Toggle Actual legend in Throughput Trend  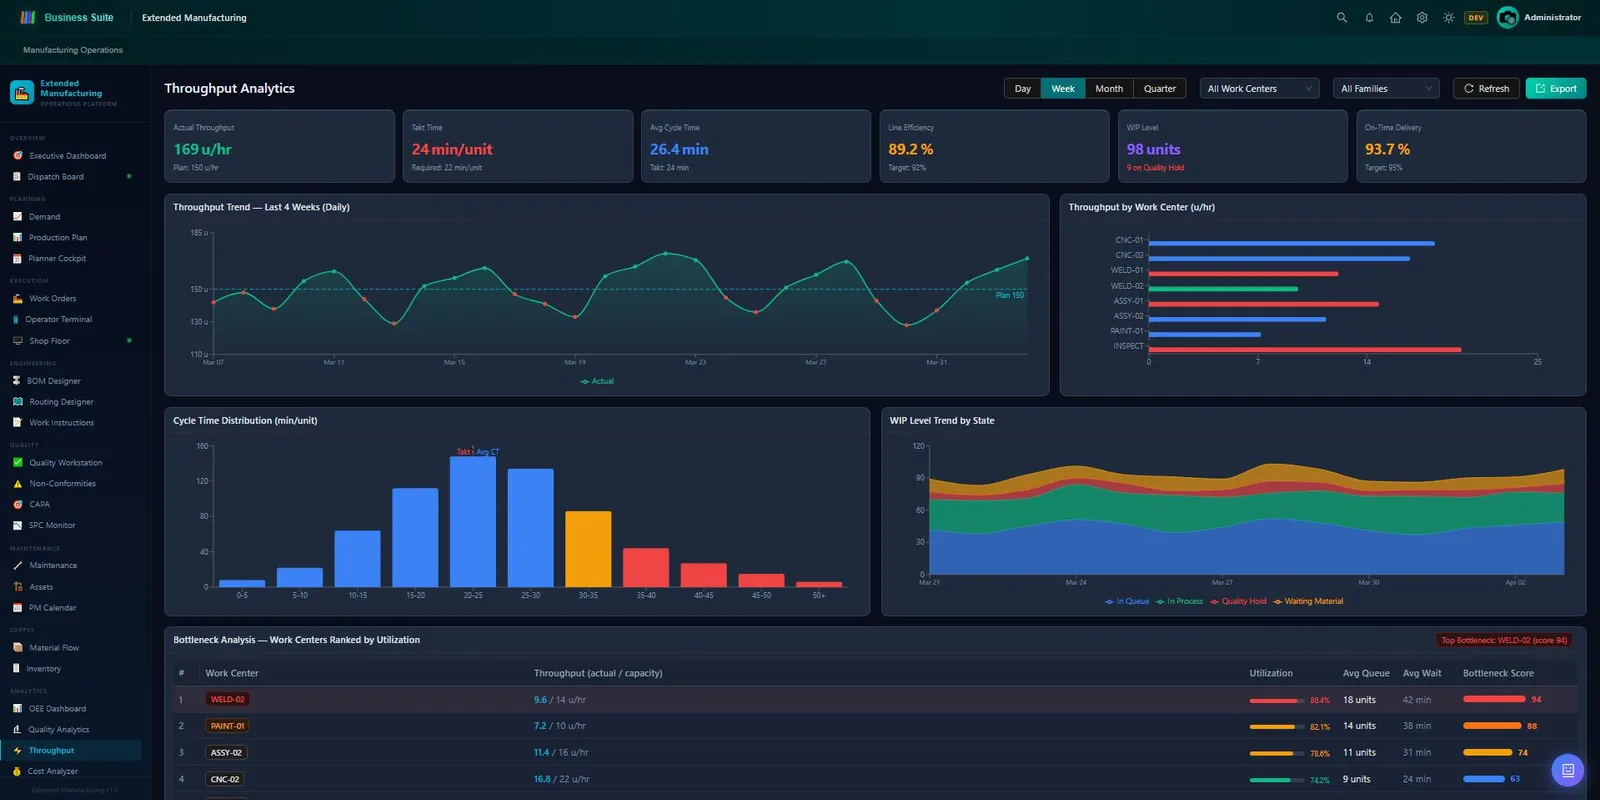597,381
